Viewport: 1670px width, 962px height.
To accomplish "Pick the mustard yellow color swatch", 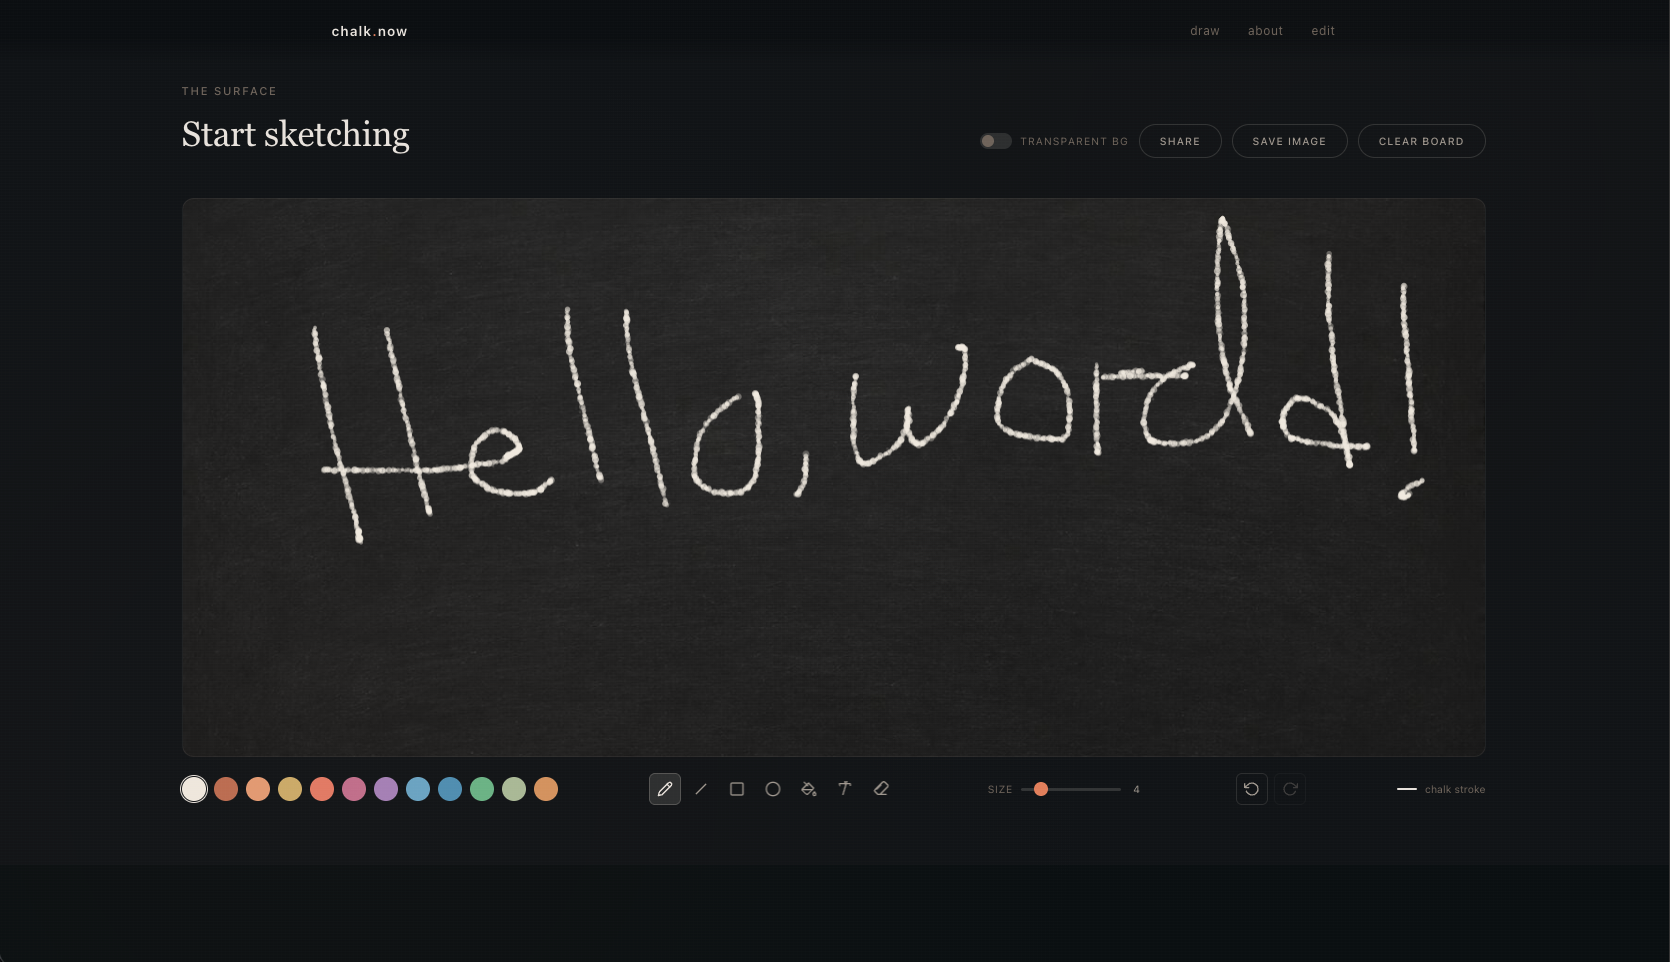I will click(290, 789).
